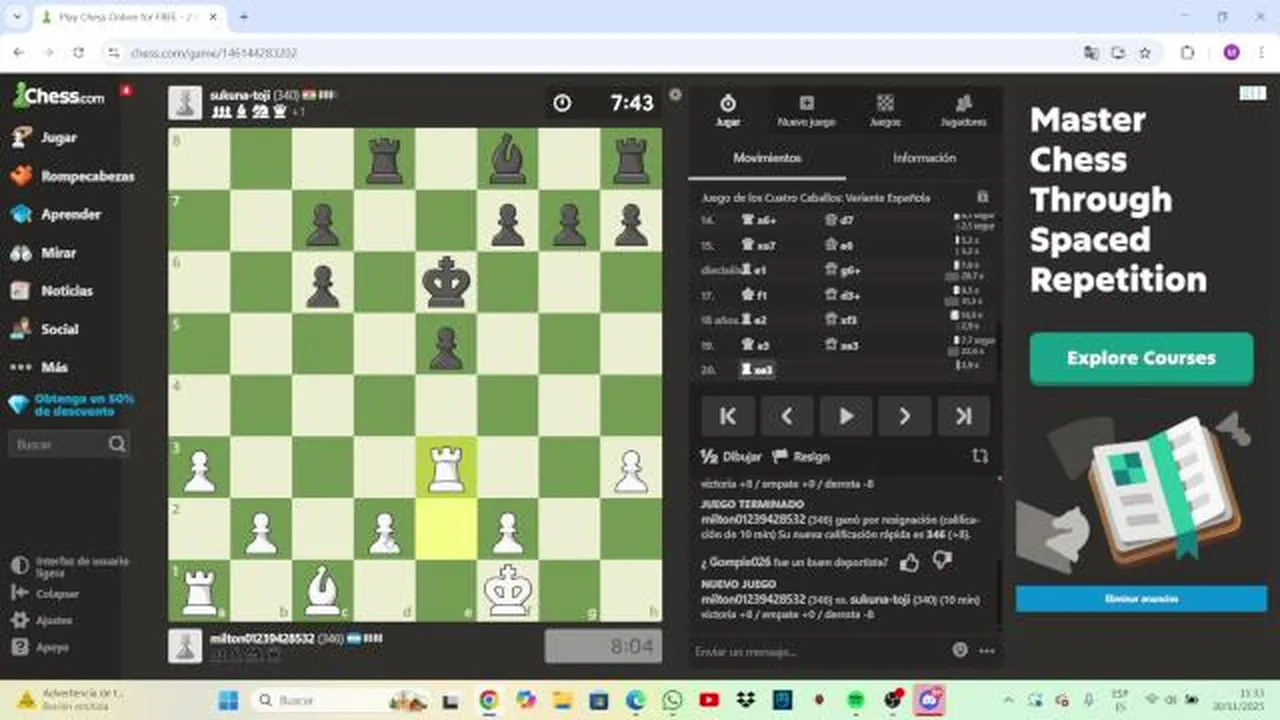Offer a draw with Dibujar

coord(731,456)
